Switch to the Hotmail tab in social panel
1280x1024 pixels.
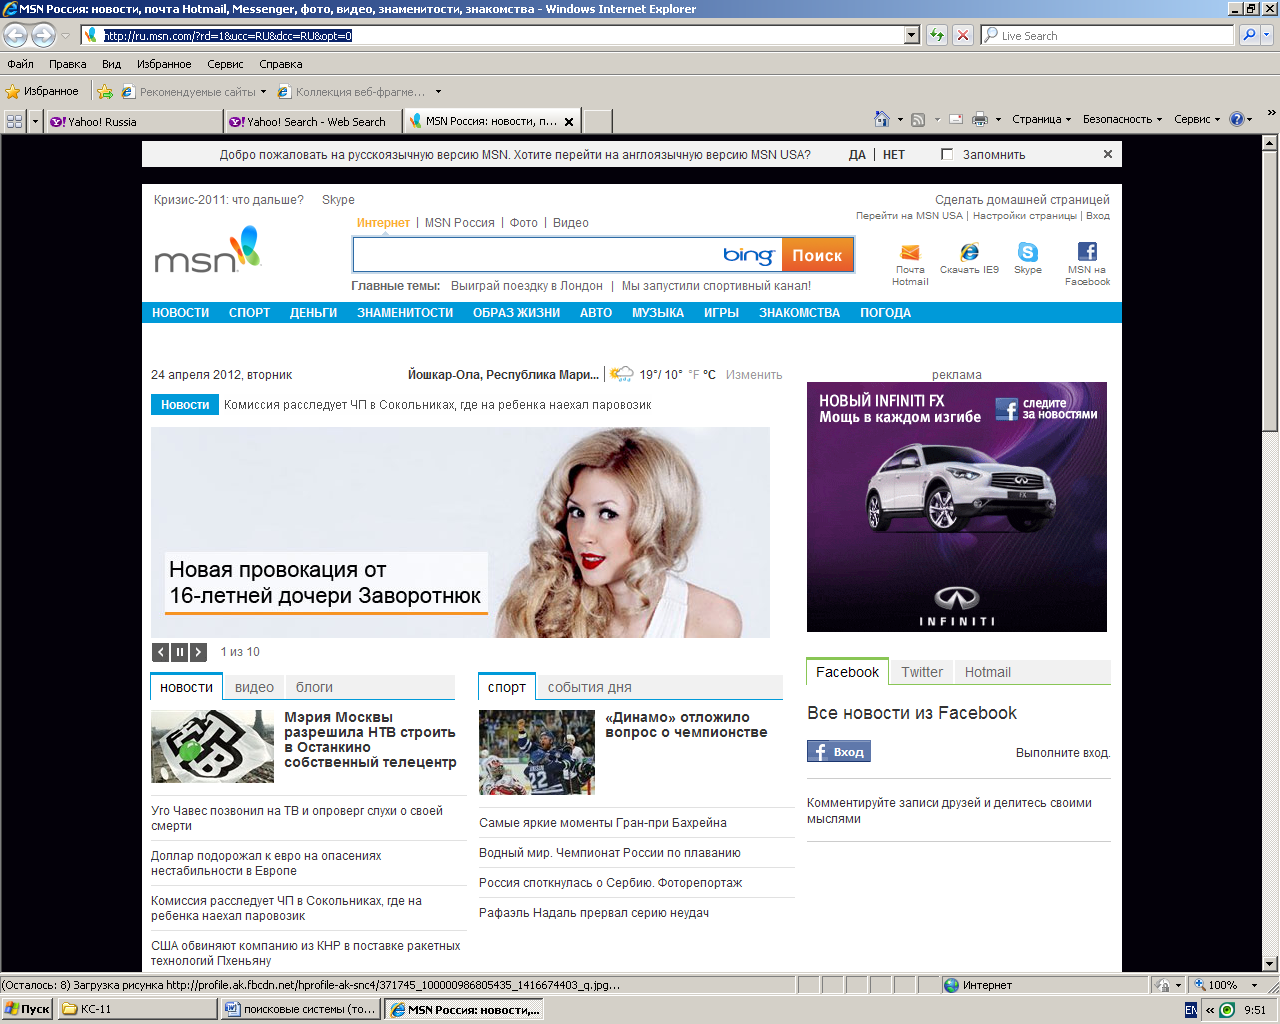click(x=987, y=672)
